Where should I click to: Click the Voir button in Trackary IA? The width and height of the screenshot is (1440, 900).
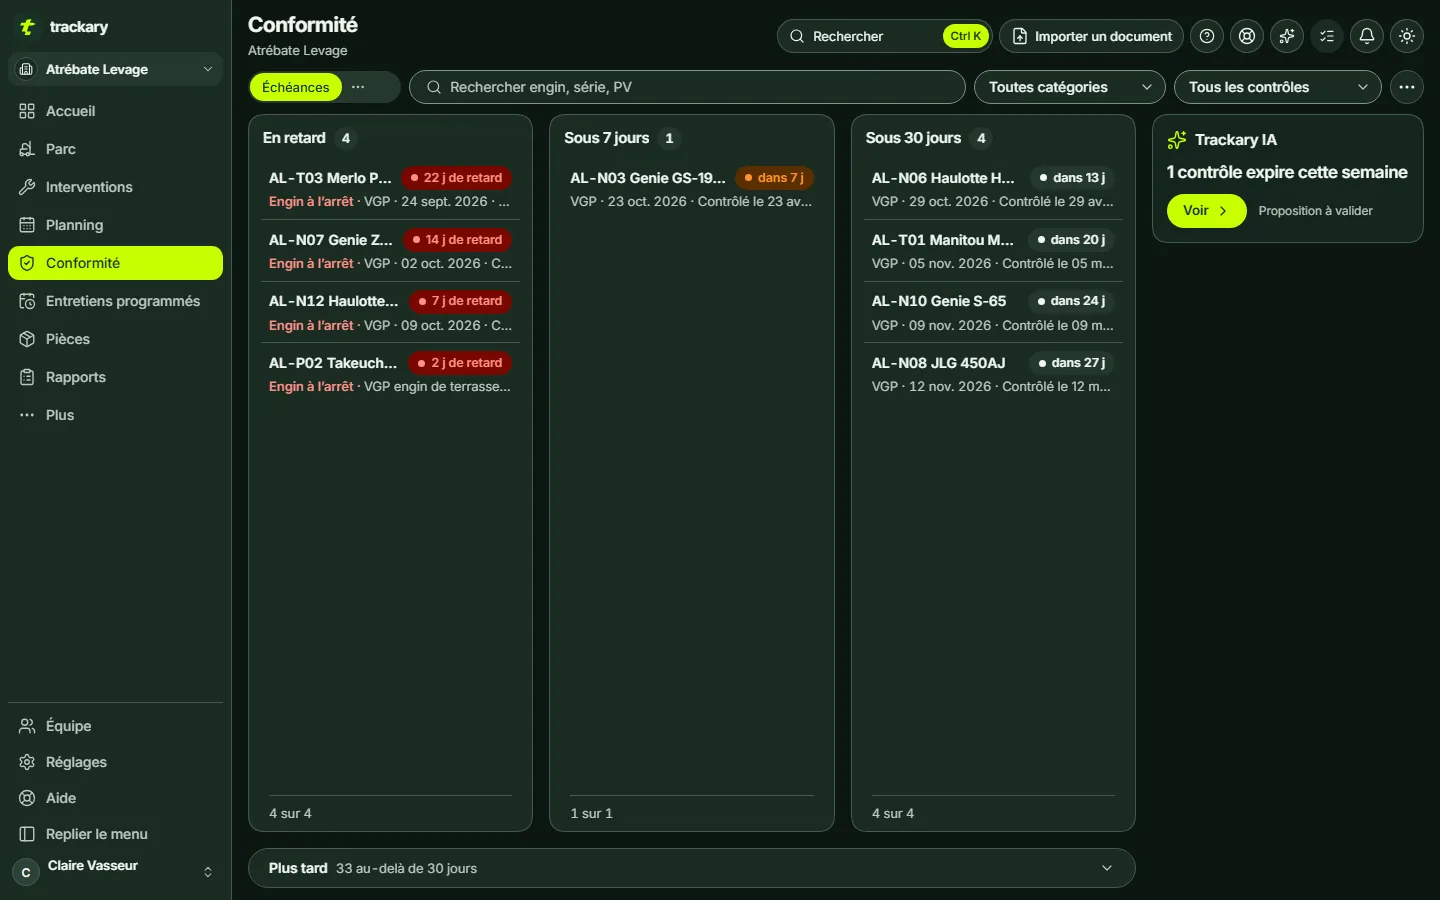click(x=1206, y=211)
